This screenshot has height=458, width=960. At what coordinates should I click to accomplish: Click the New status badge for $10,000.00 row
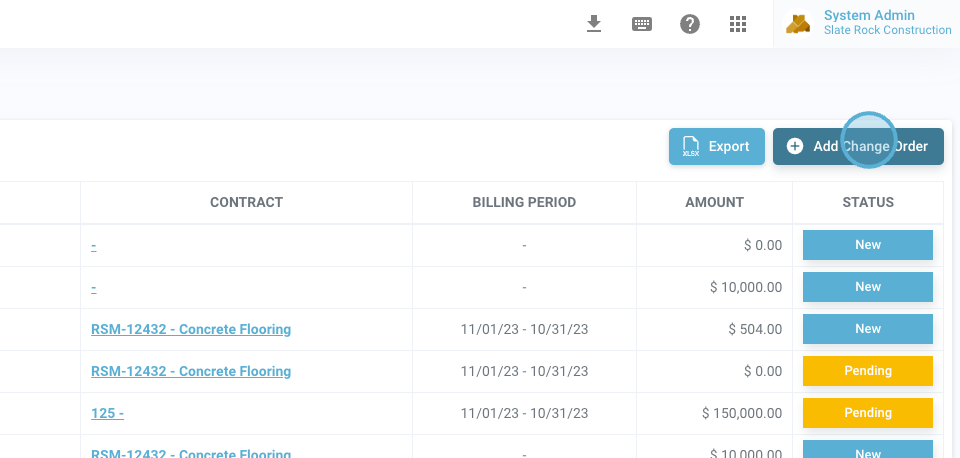(868, 287)
